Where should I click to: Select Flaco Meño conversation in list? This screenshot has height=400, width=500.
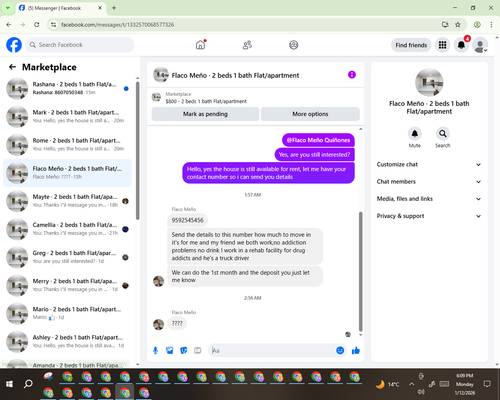pyautogui.click(x=67, y=173)
